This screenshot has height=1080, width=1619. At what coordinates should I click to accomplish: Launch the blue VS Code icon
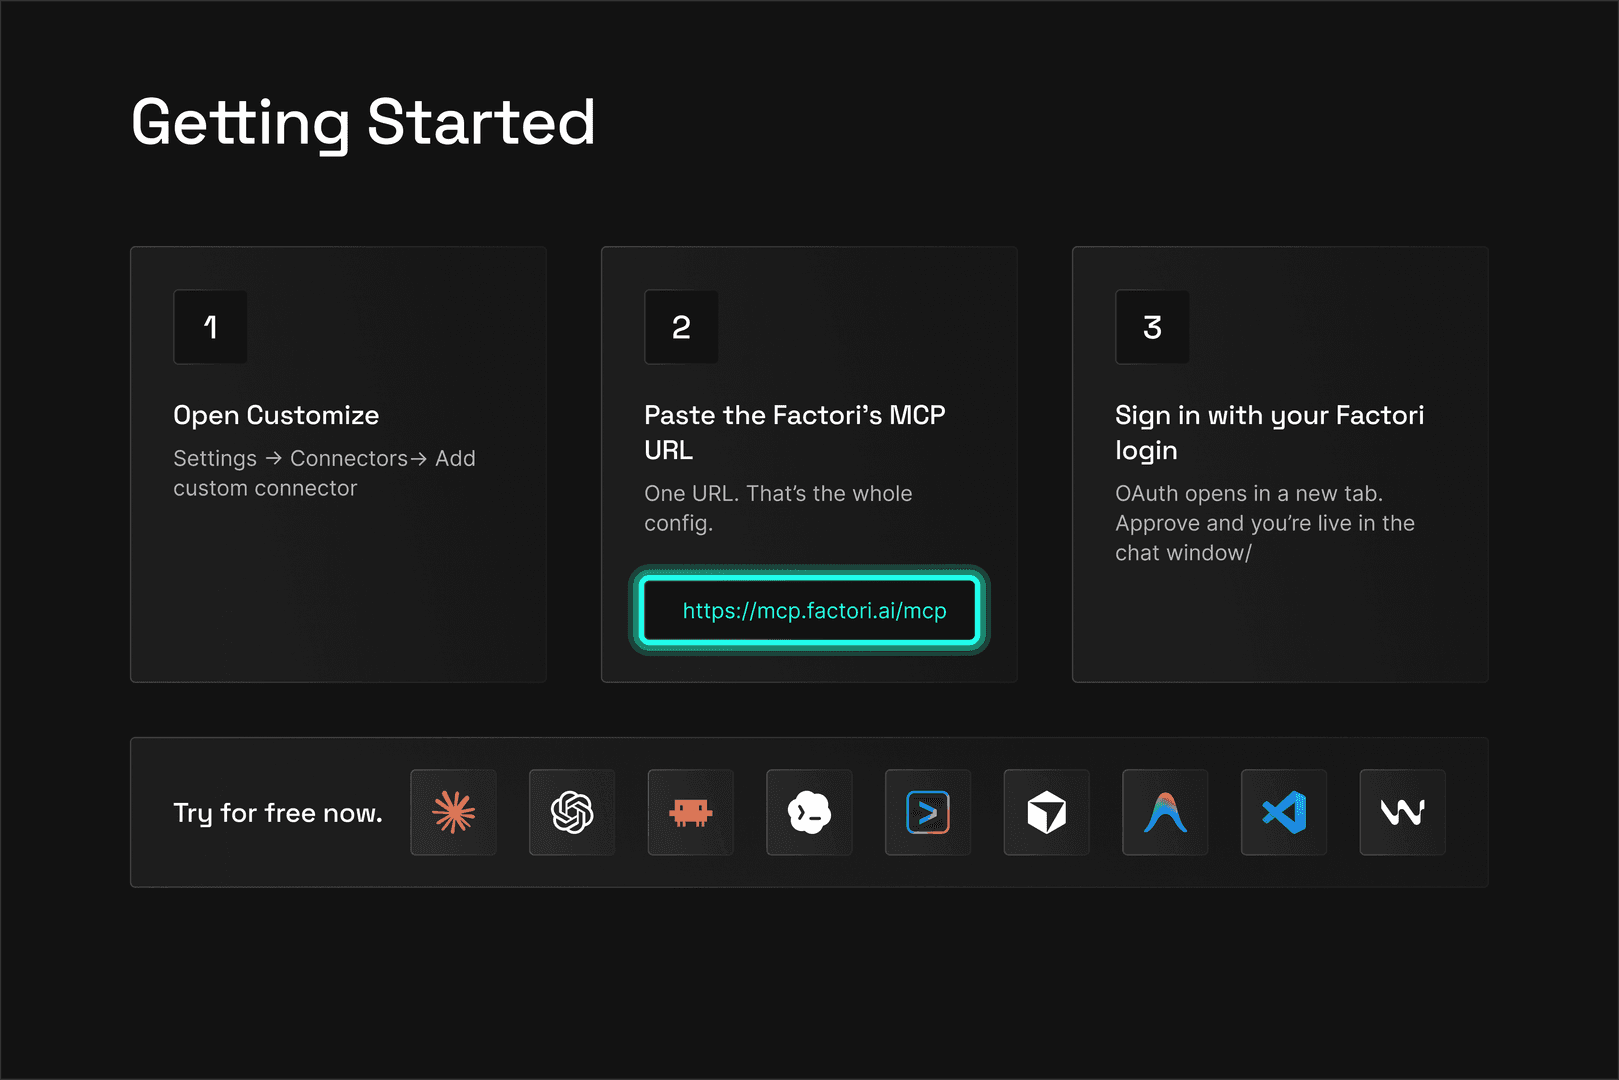[1284, 812]
